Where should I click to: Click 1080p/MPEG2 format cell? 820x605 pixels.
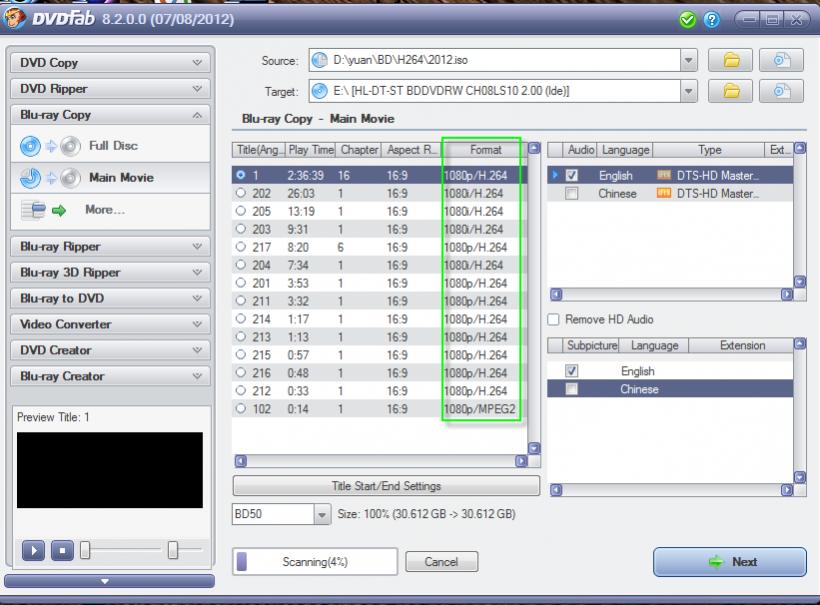click(x=480, y=409)
